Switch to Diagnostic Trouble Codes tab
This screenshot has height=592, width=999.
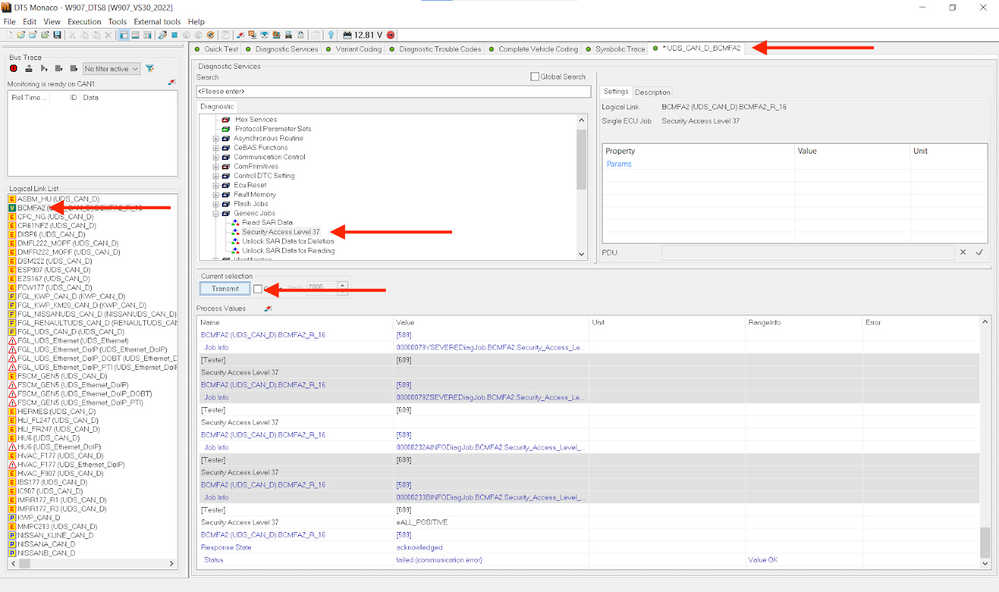point(436,49)
